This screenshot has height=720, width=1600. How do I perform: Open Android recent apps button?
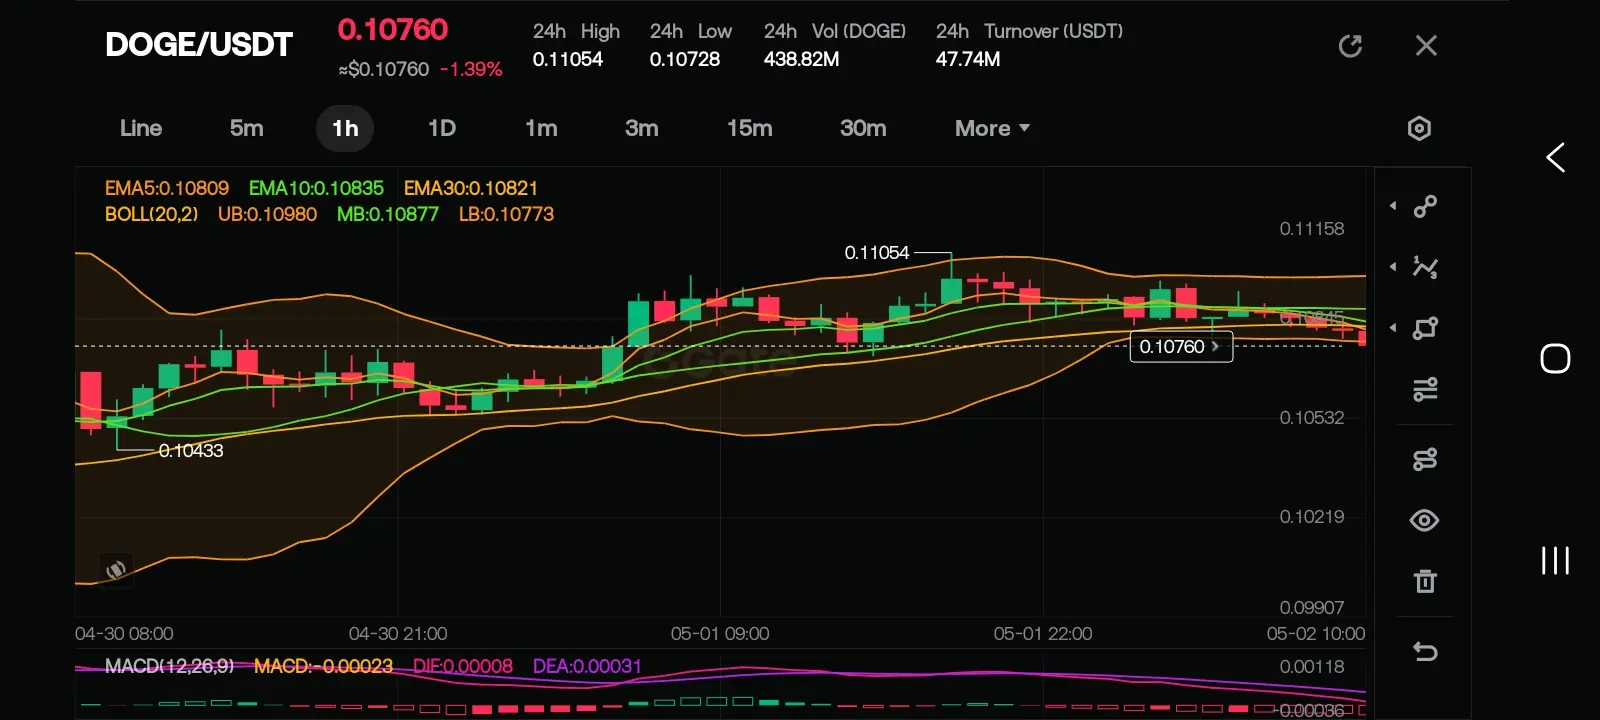click(1555, 560)
